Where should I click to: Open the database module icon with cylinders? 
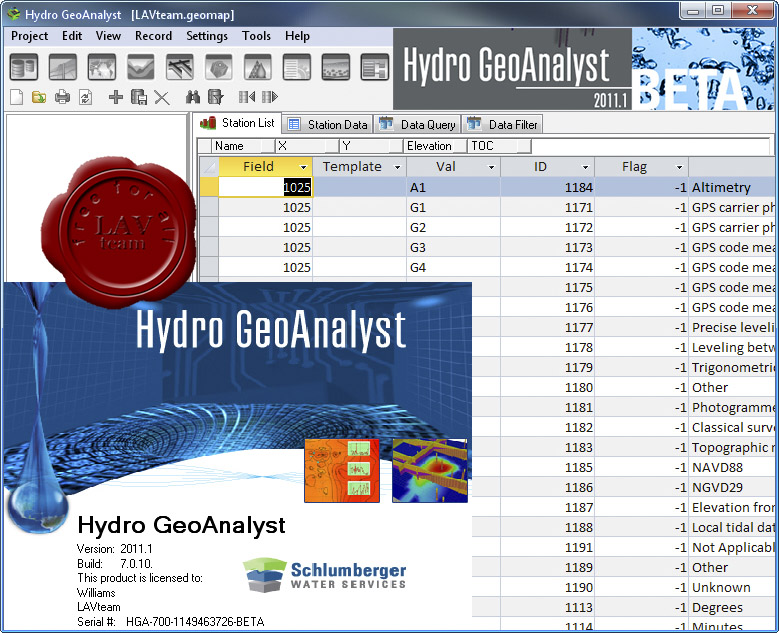point(23,67)
